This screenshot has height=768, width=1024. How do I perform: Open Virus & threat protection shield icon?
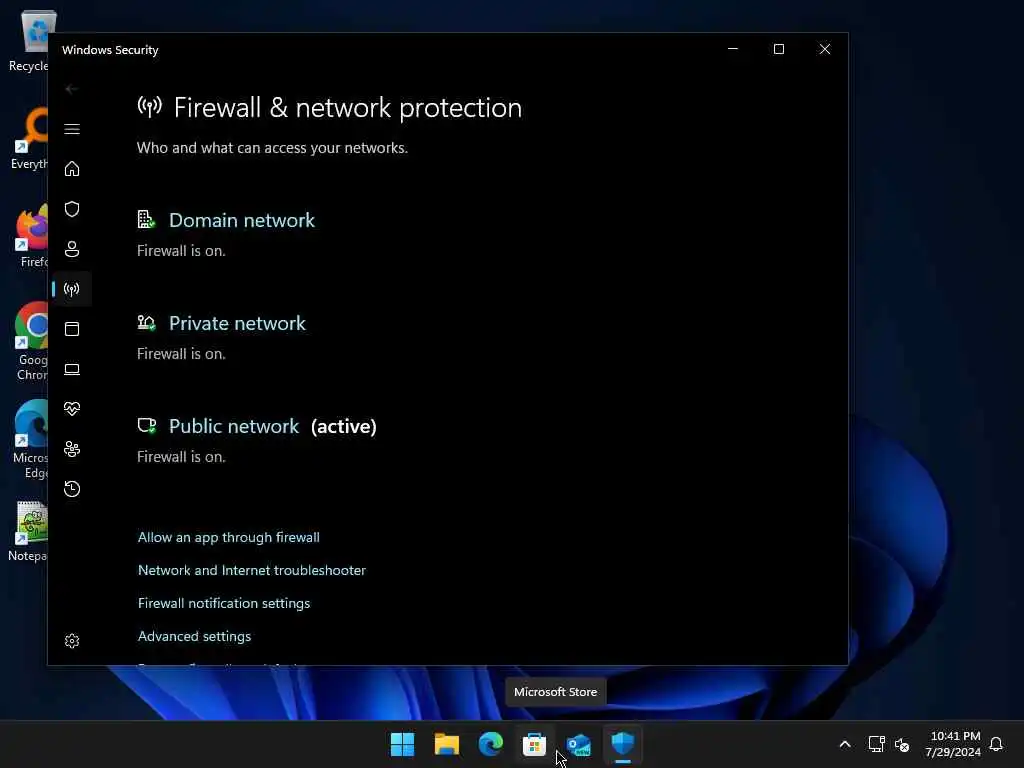72,209
